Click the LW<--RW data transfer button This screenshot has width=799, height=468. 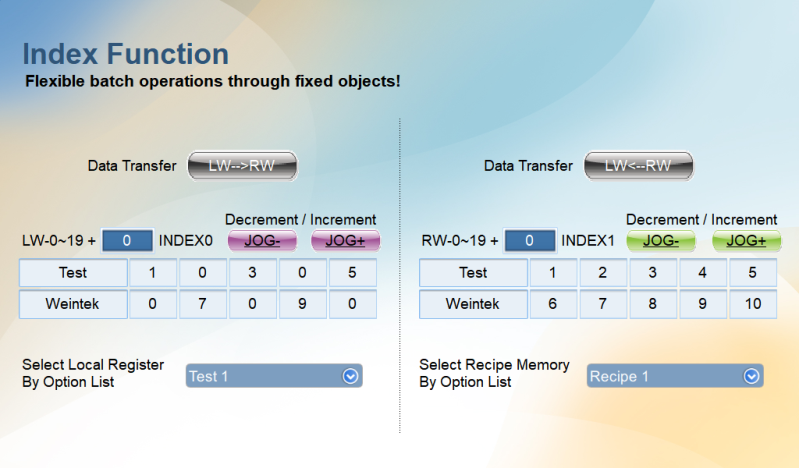(638, 166)
